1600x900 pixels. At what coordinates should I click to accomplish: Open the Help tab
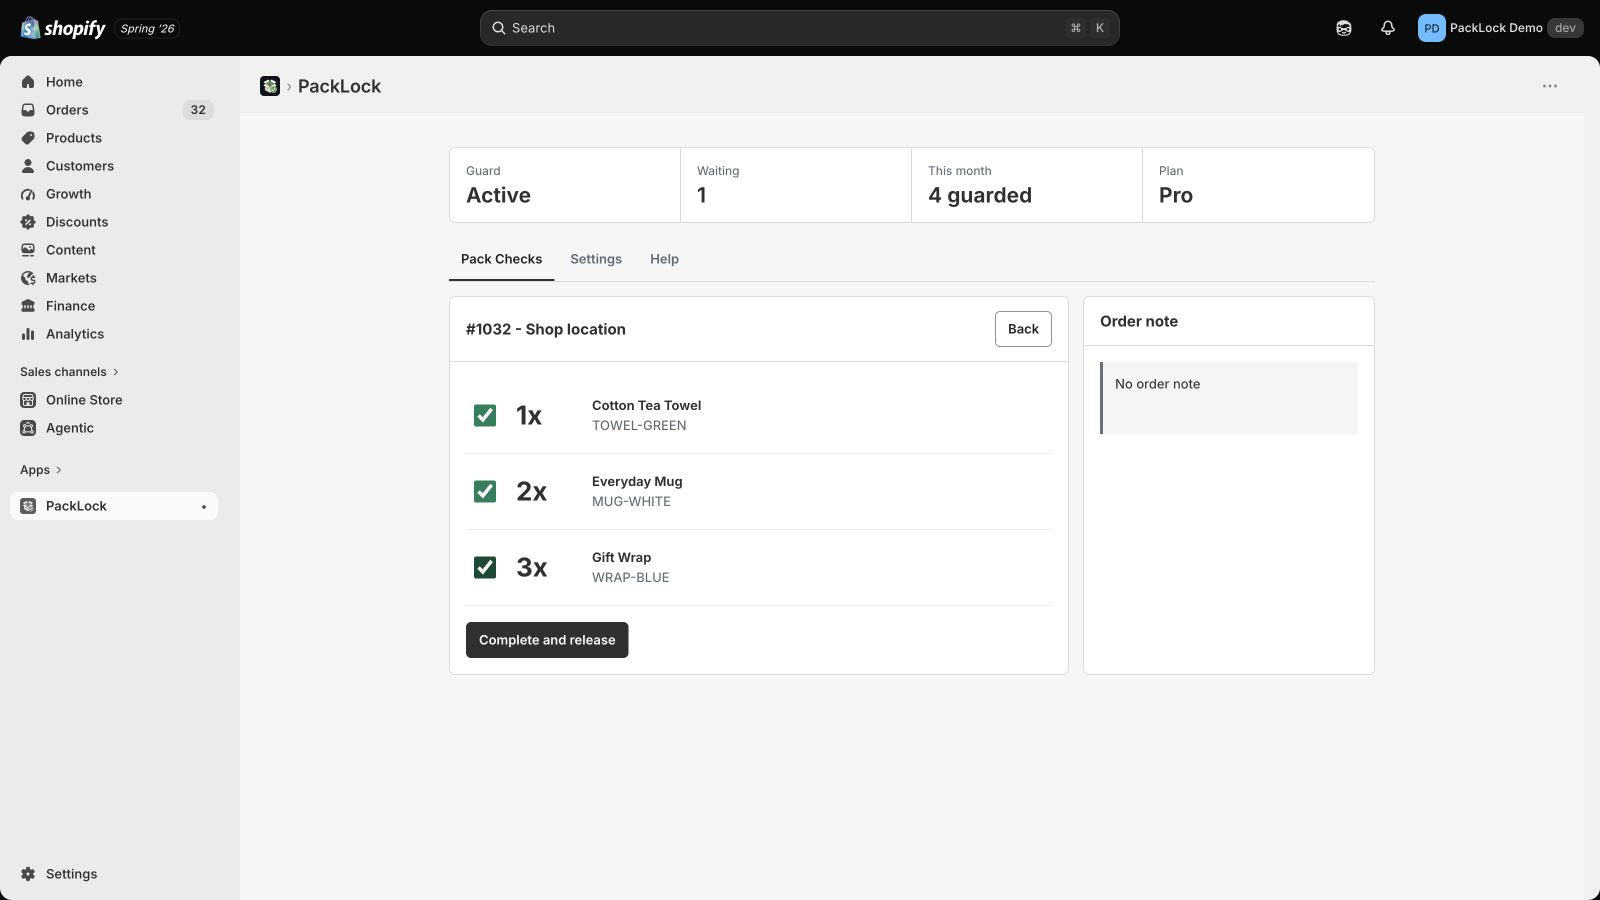[664, 259]
